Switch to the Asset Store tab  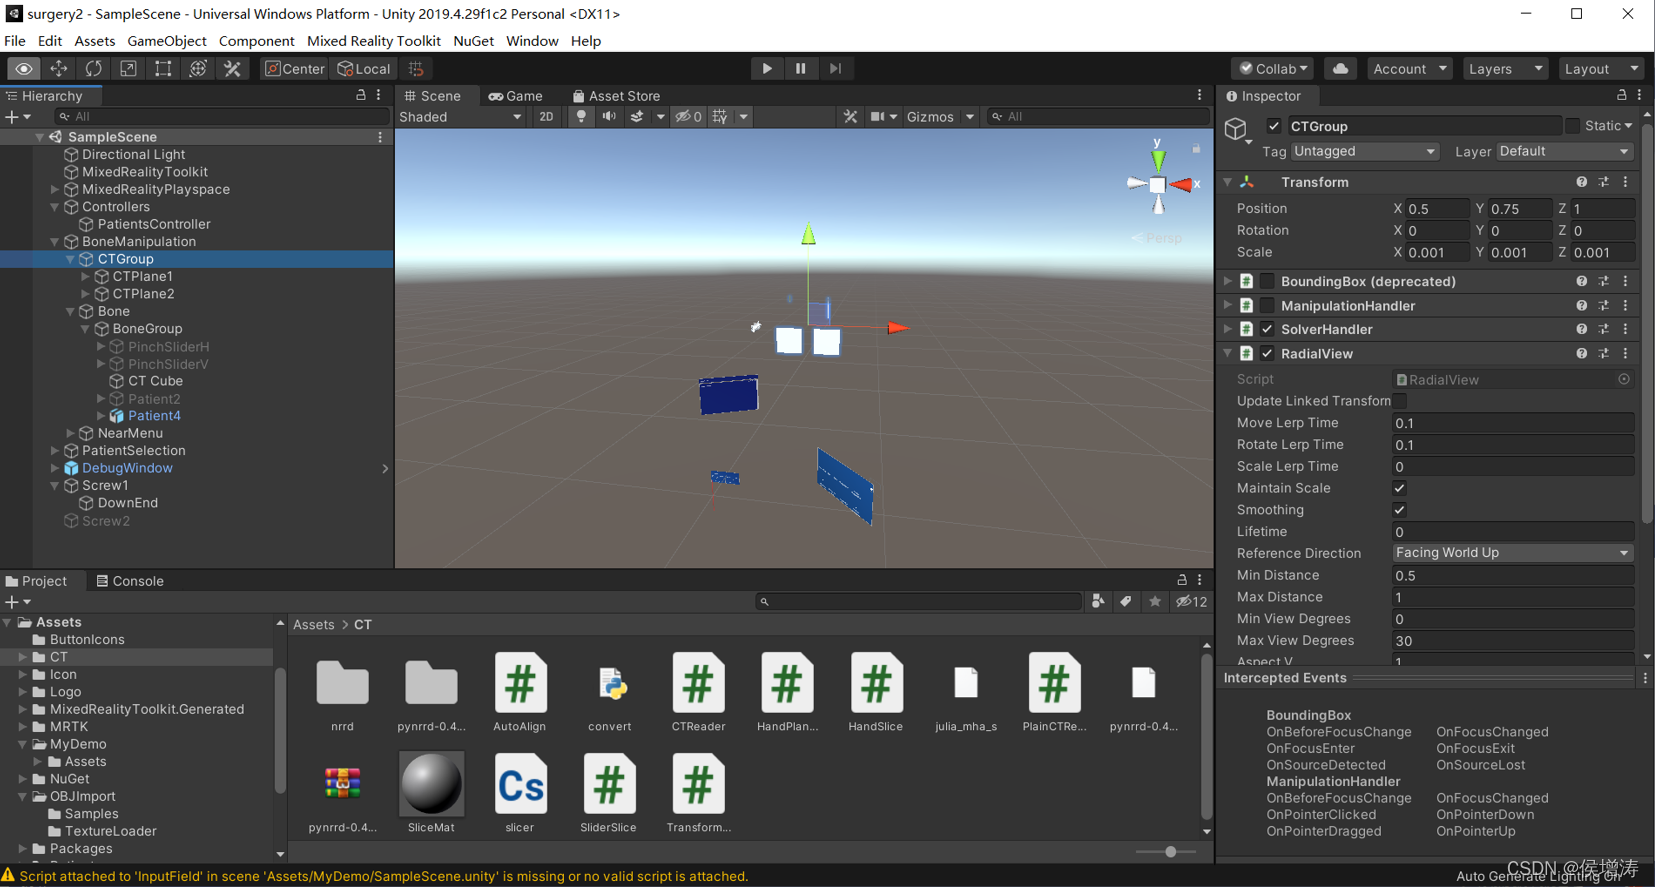pyautogui.click(x=616, y=96)
